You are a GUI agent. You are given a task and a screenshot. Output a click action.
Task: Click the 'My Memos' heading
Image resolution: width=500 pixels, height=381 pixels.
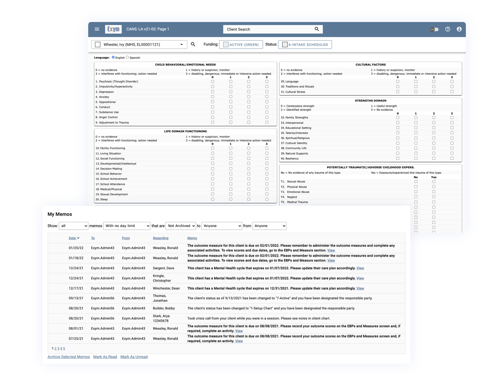60,214
